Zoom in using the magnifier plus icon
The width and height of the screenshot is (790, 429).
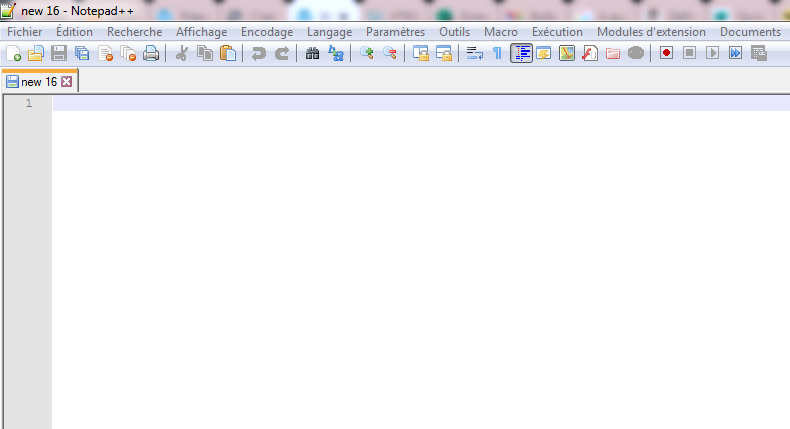pos(366,53)
